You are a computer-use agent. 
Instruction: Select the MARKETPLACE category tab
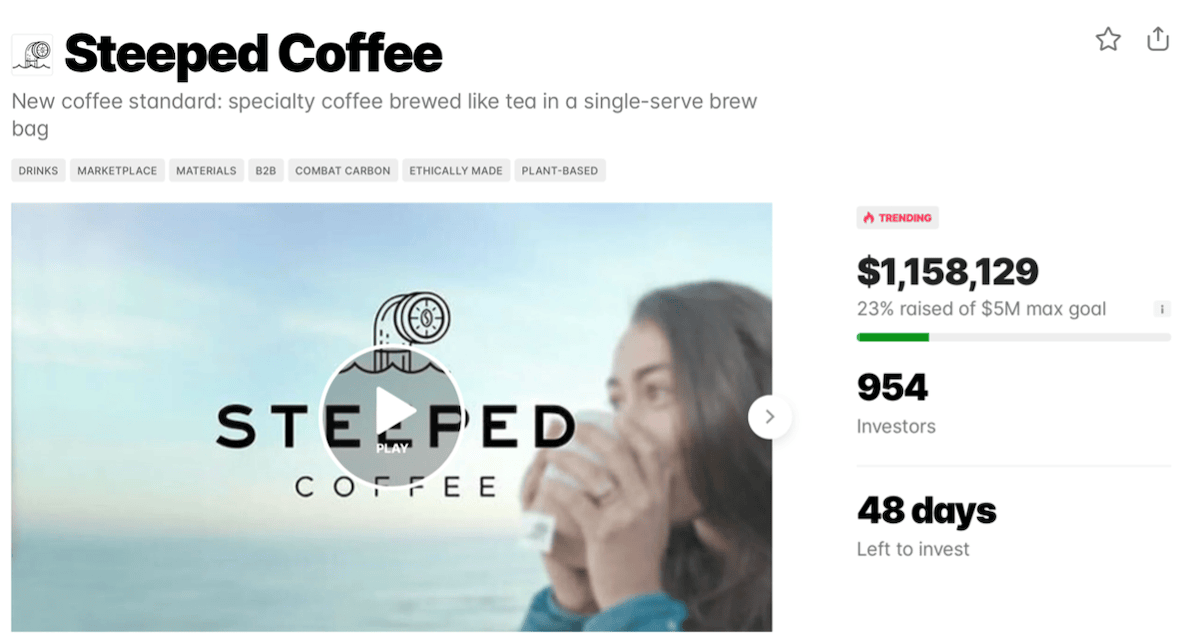(116, 170)
